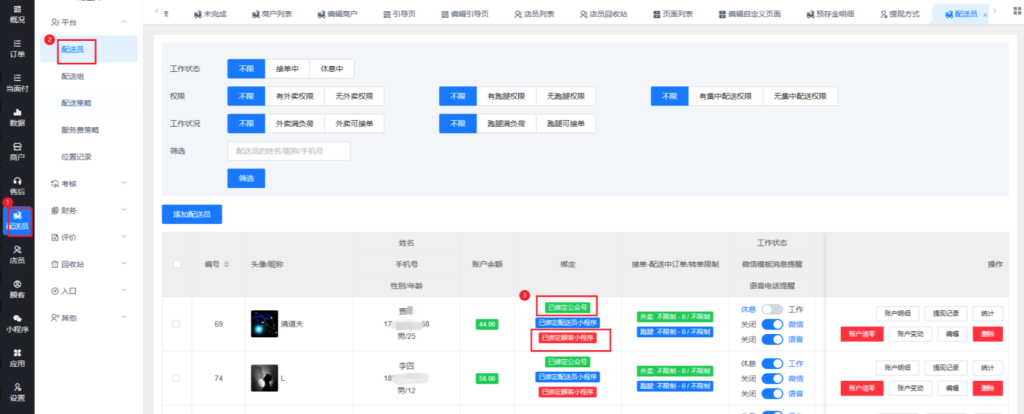This screenshot has height=414, width=1024.
Task: Open 设置 (Settings) in the sidebar
Action: point(17,391)
